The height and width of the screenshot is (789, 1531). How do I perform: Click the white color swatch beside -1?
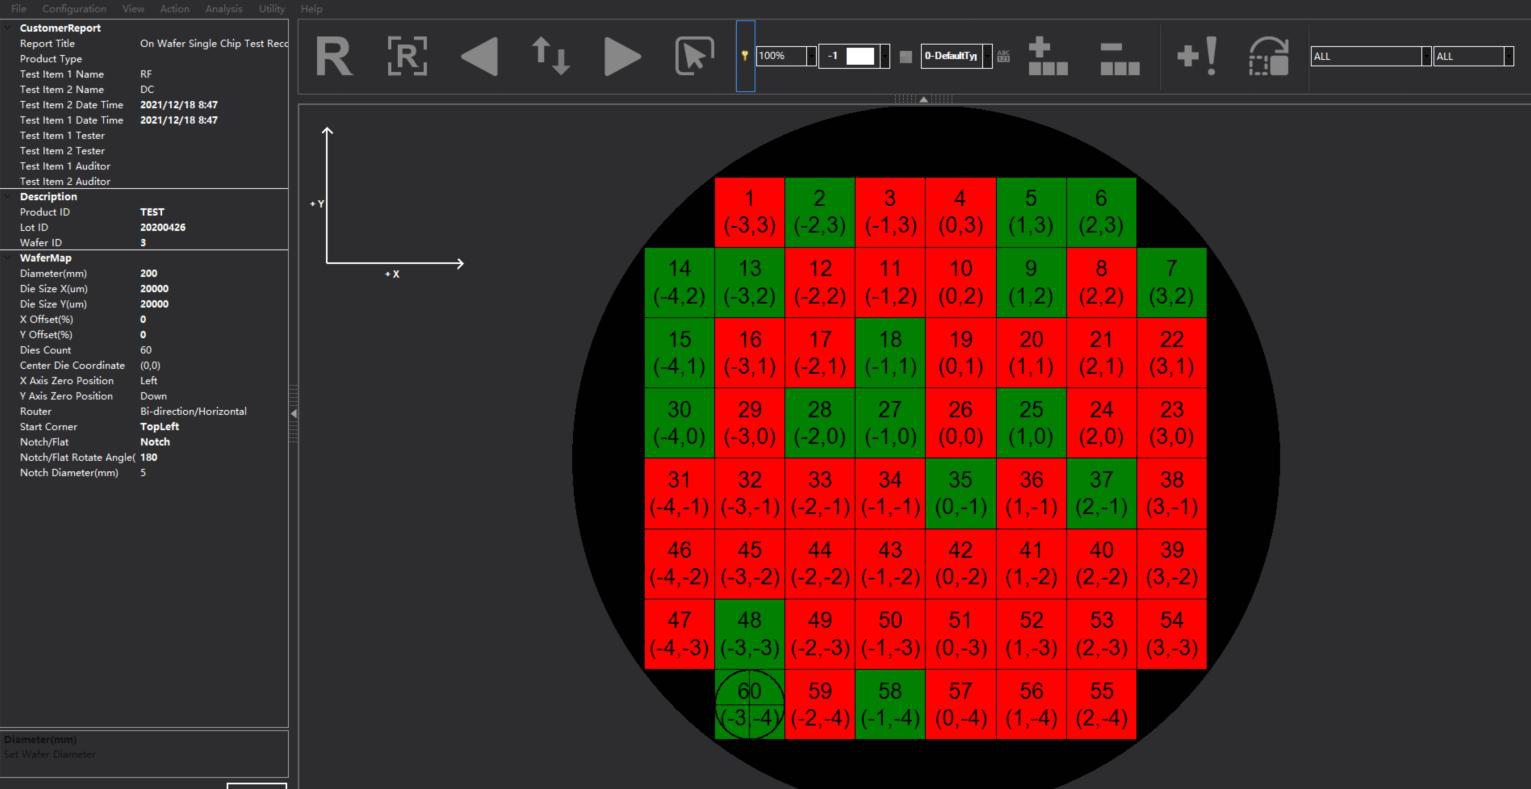(860, 56)
